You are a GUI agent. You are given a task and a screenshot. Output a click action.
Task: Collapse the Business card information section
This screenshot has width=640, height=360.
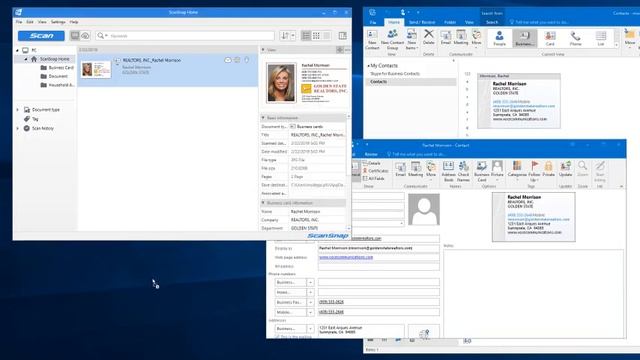pos(263,203)
